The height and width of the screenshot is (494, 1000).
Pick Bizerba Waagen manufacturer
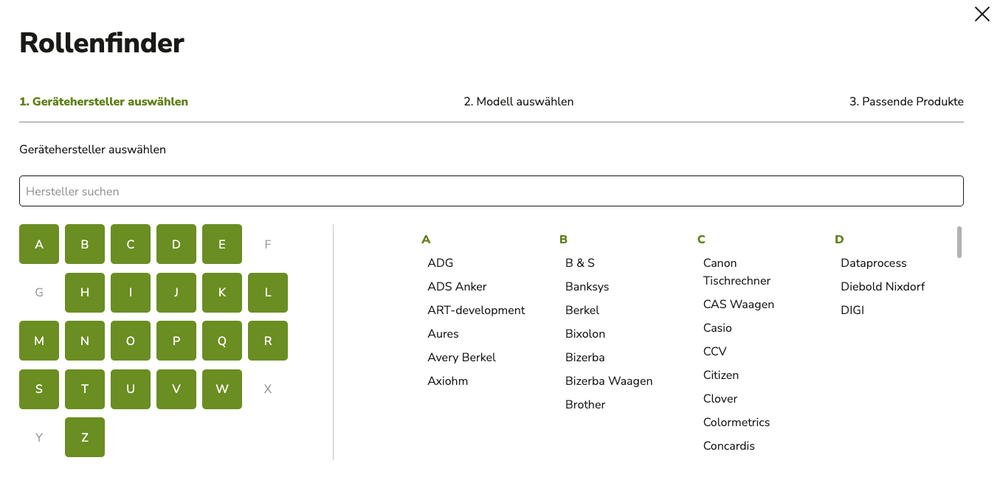click(608, 381)
